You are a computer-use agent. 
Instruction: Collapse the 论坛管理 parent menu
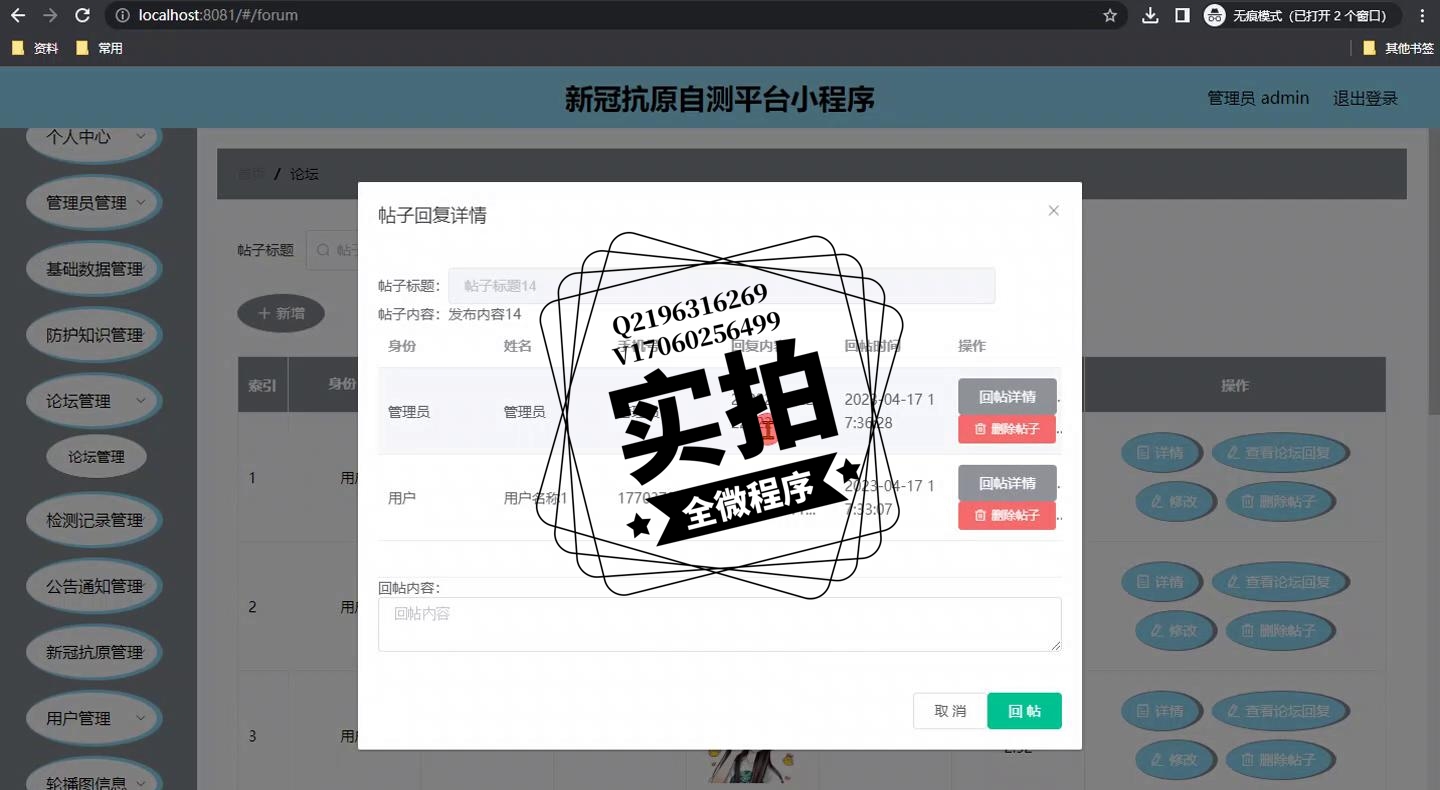tap(93, 401)
